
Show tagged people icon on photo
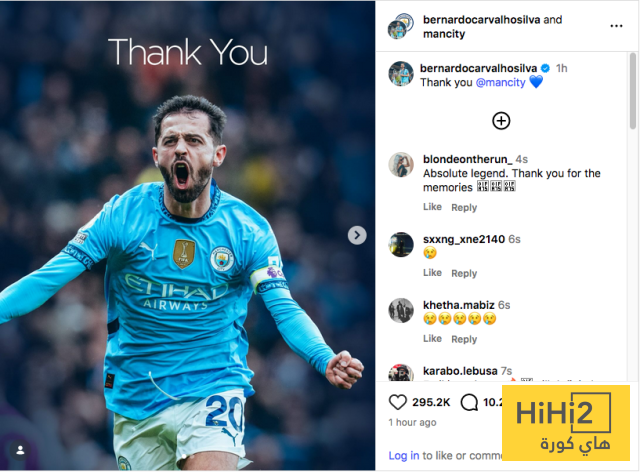pyautogui.click(x=20, y=450)
